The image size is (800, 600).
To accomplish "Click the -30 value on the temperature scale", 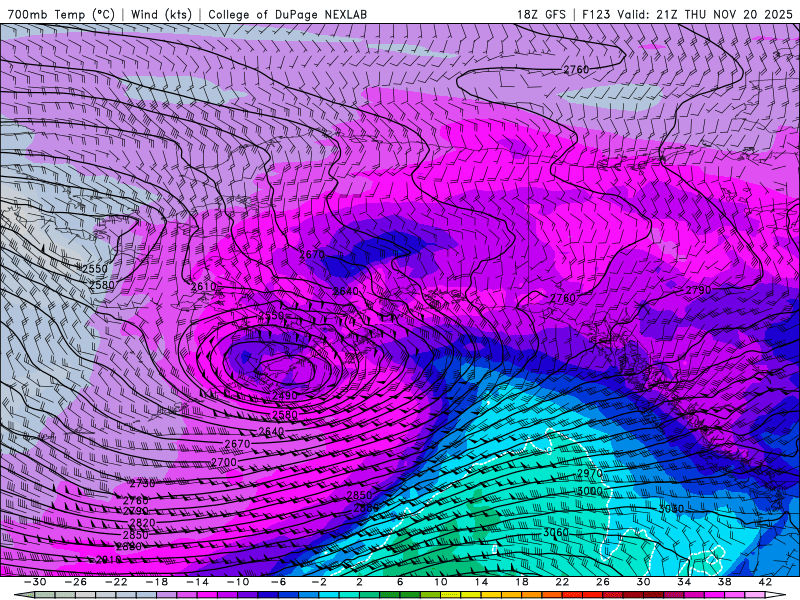I will tap(35, 582).
